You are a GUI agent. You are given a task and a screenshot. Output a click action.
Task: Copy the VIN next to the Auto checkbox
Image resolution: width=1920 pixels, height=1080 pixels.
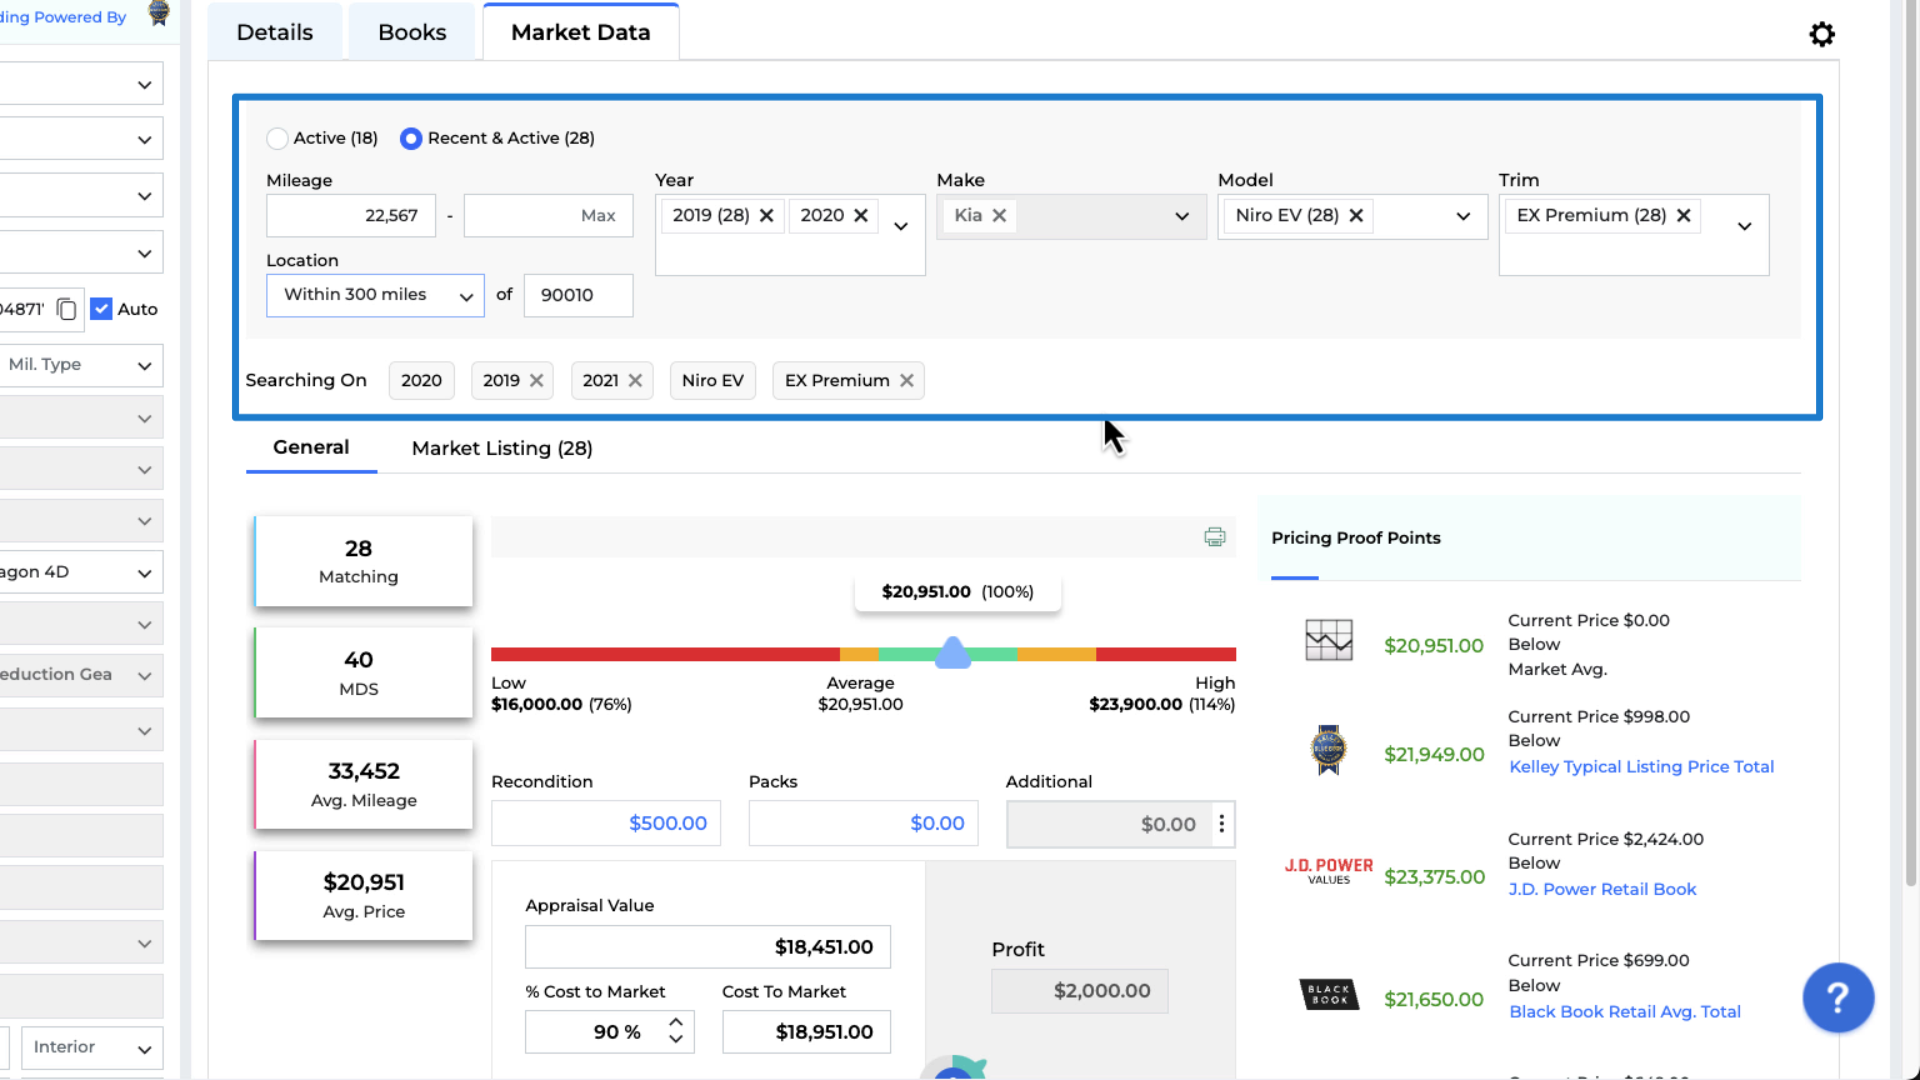pos(66,310)
